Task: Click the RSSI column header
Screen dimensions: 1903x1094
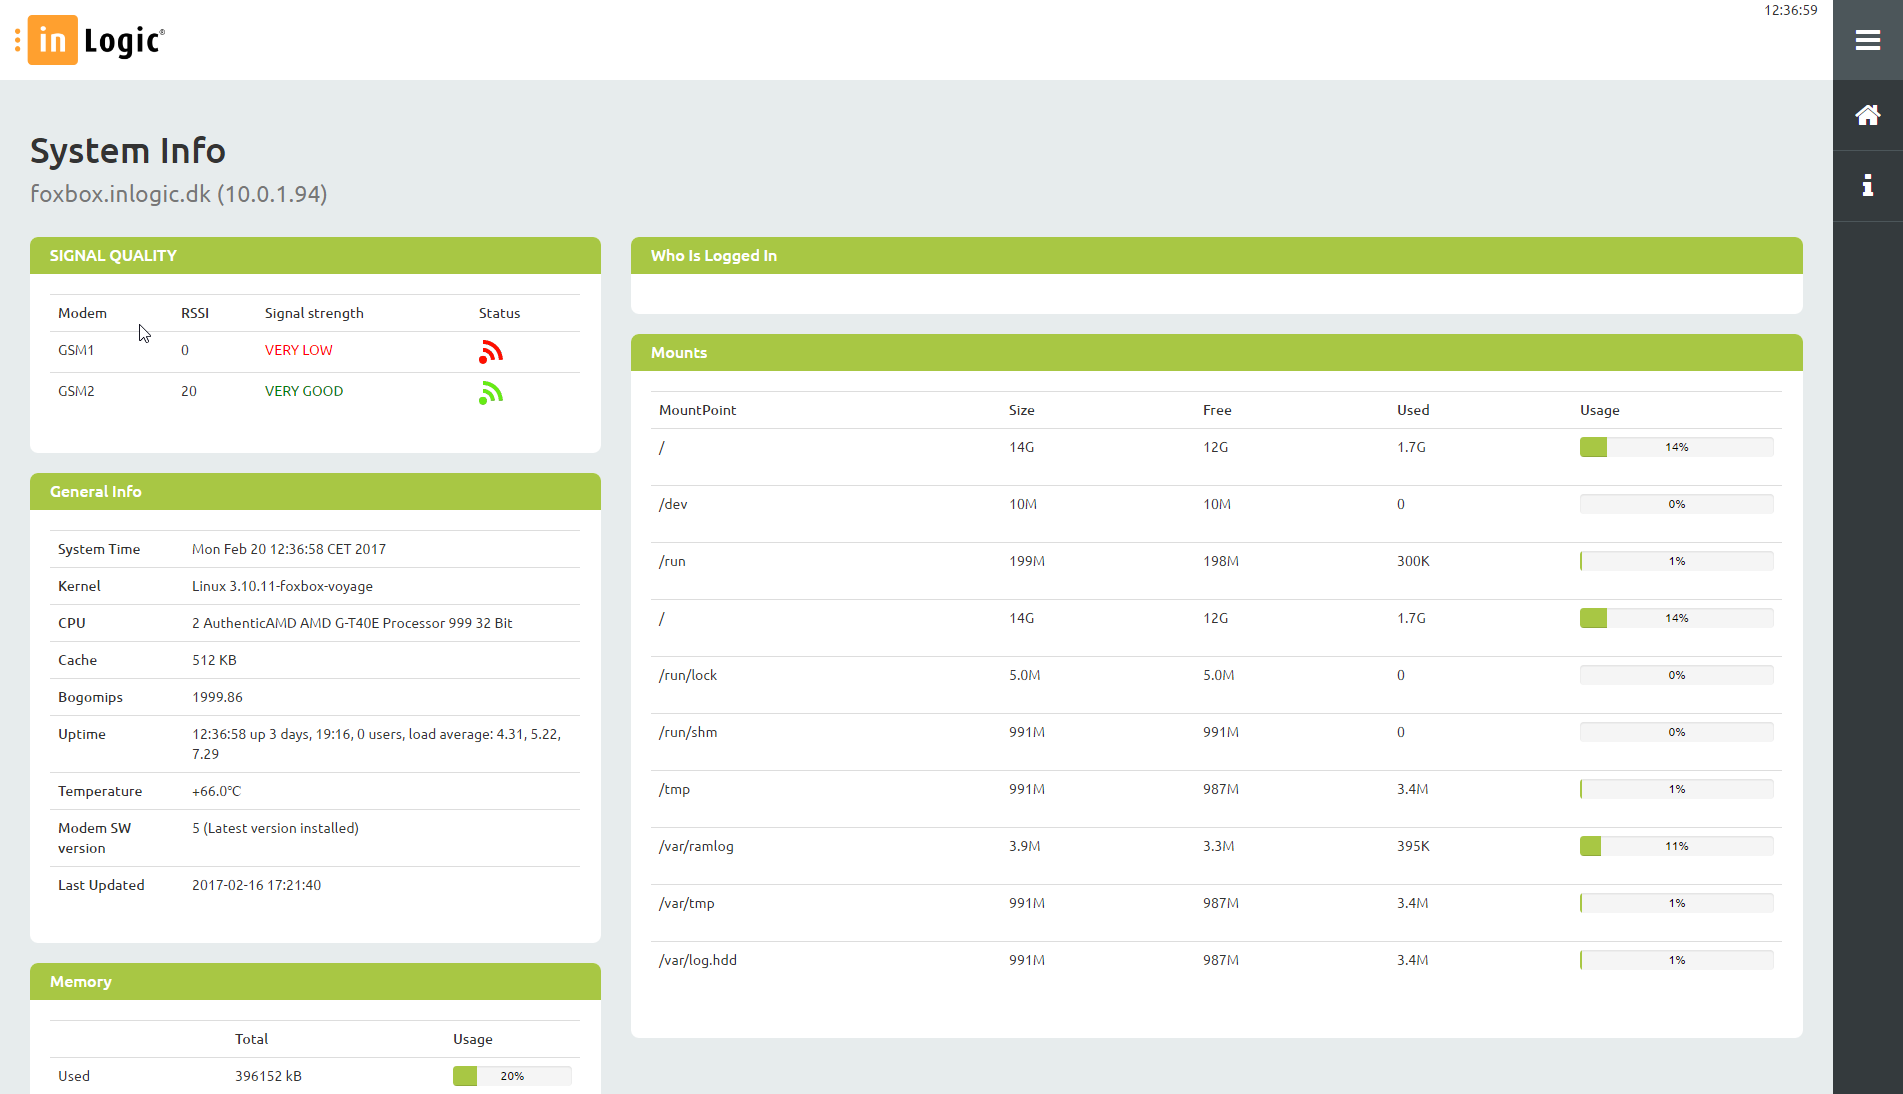Action: pyautogui.click(x=195, y=313)
